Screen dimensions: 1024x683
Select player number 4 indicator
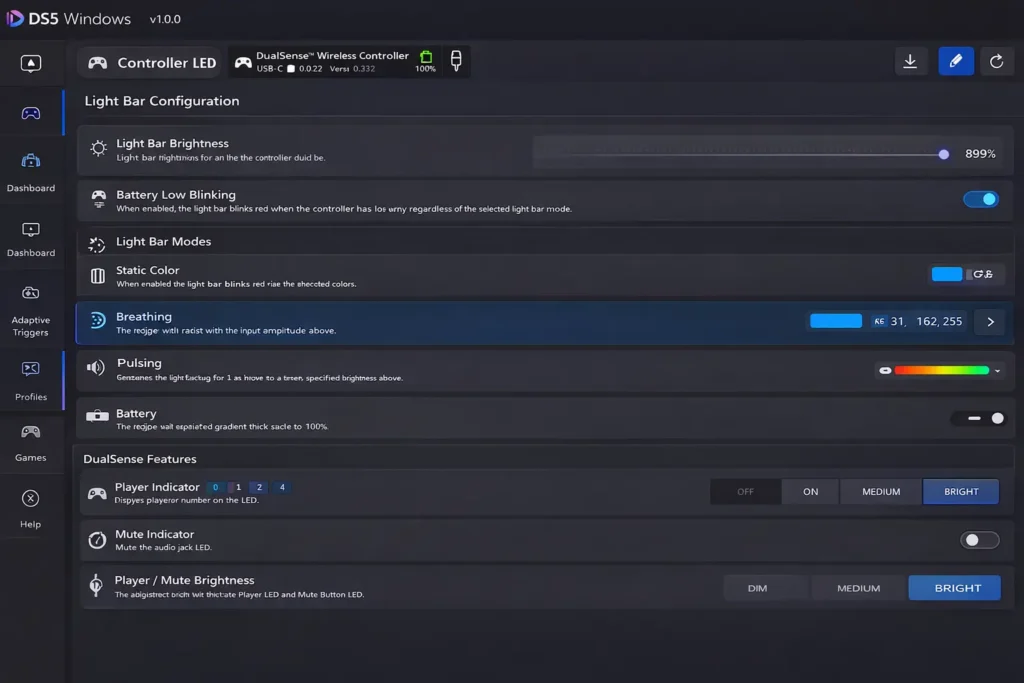[x=281, y=487]
